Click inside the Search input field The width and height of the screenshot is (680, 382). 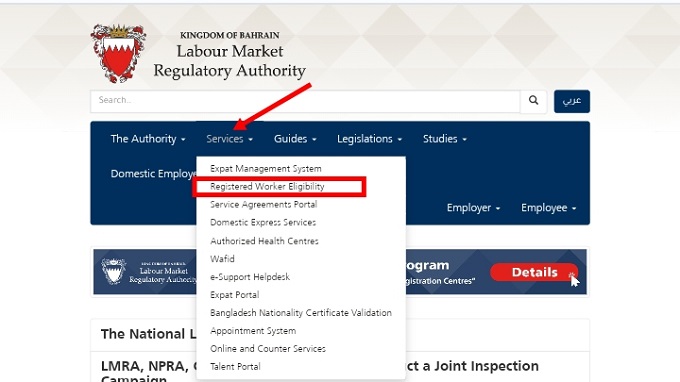click(305, 101)
